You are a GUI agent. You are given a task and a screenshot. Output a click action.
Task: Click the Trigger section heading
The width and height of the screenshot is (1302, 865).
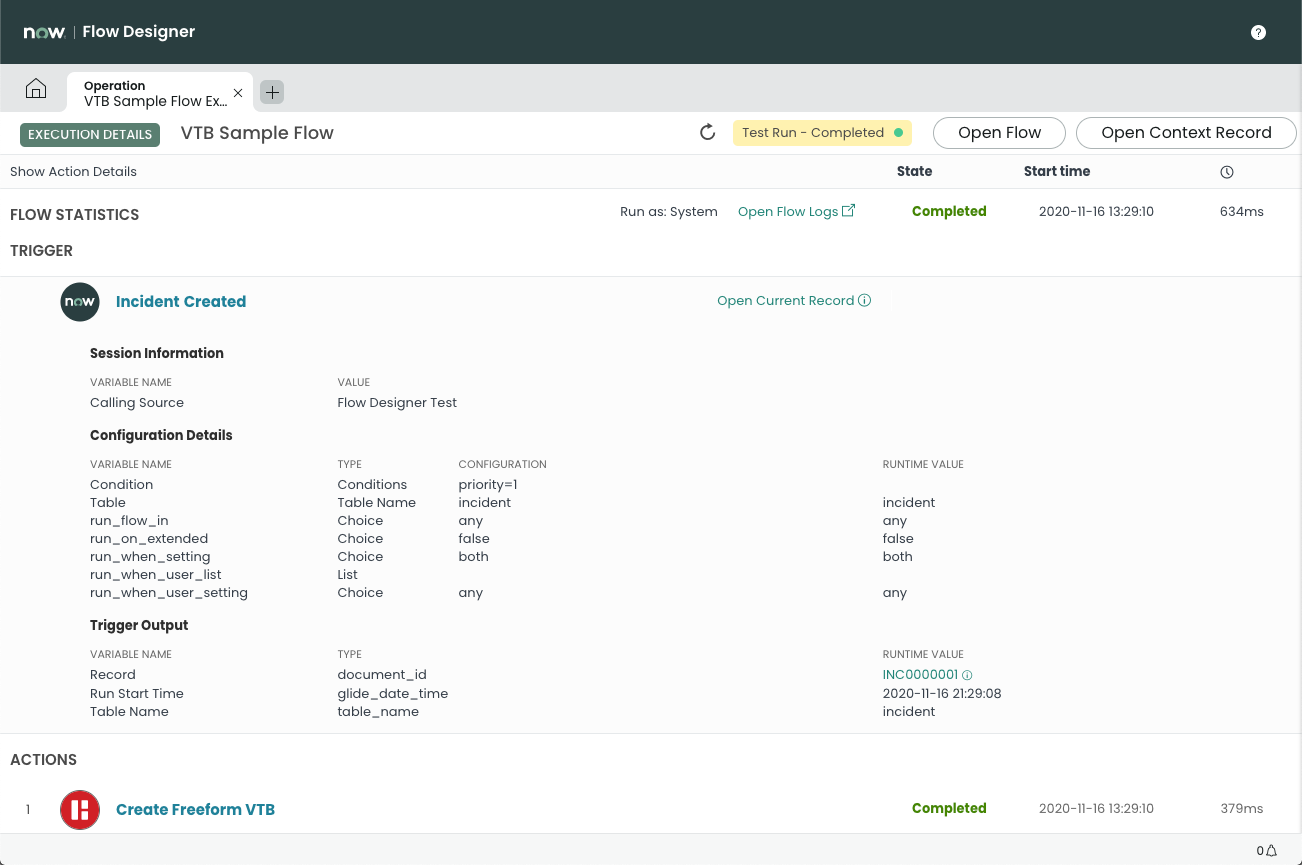41,251
